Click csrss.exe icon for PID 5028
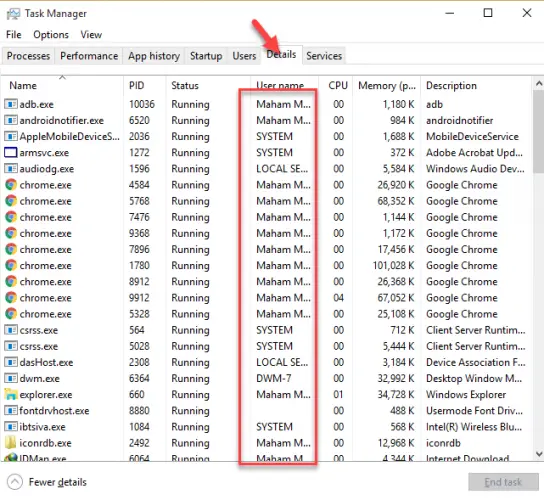The width and height of the screenshot is (544, 500). [x=11, y=346]
